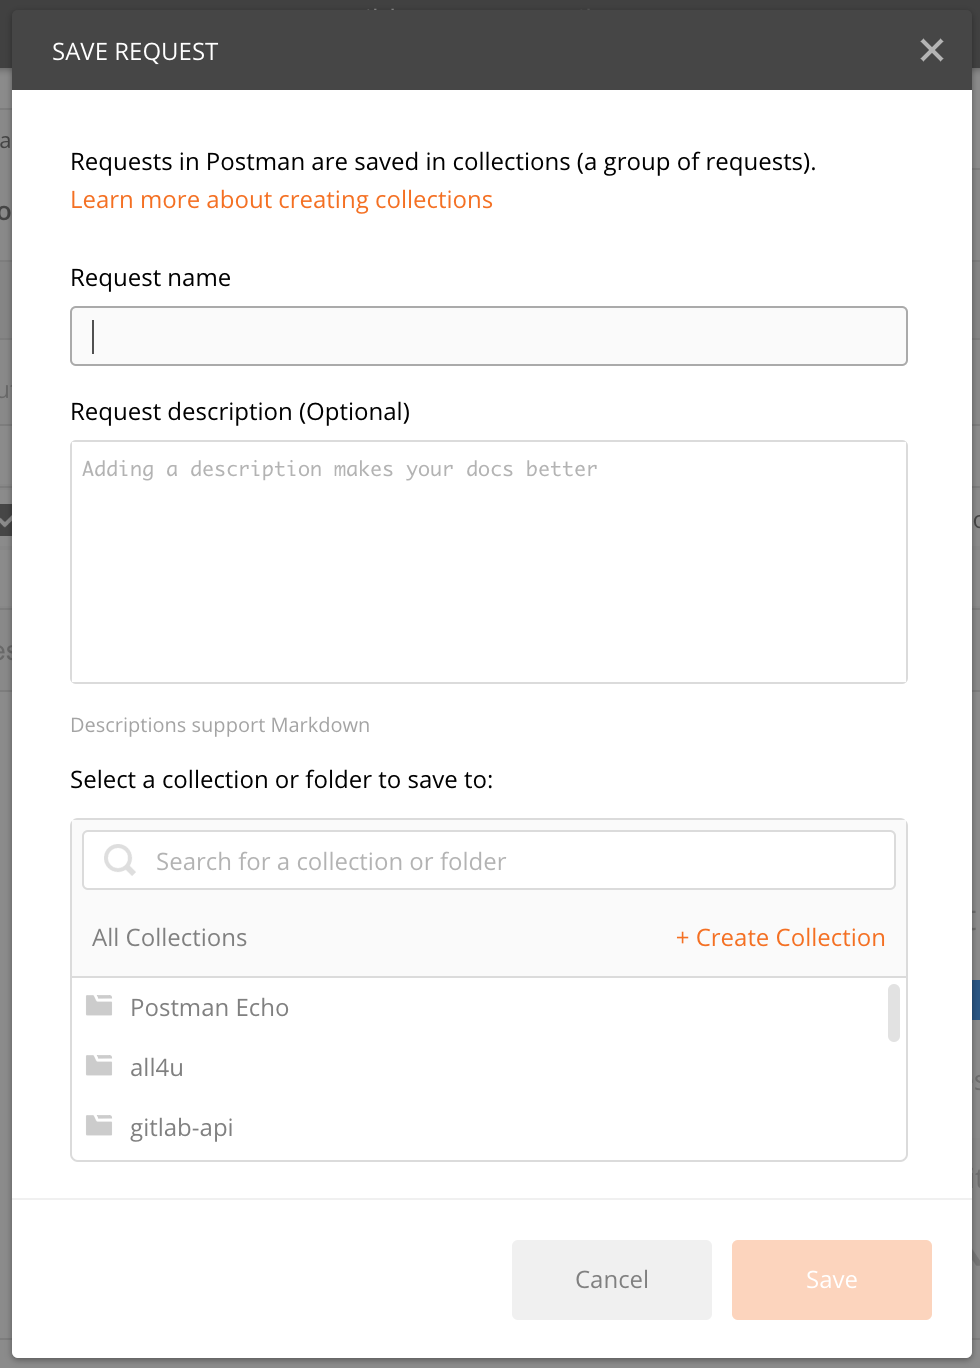Click the SAVE REQUEST title bar
Image resolution: width=980 pixels, height=1368 pixels.
(x=135, y=51)
